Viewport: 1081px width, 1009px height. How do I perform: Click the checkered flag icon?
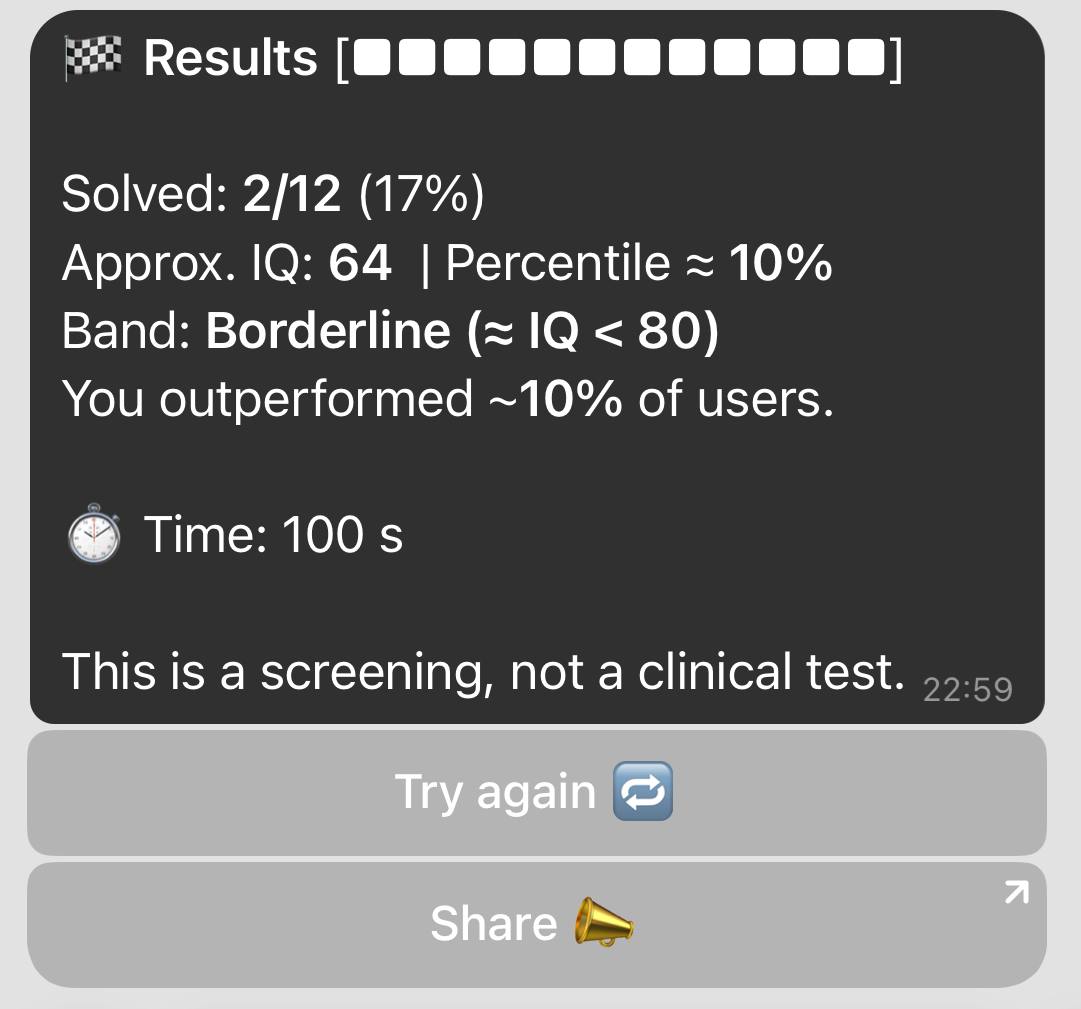point(93,58)
